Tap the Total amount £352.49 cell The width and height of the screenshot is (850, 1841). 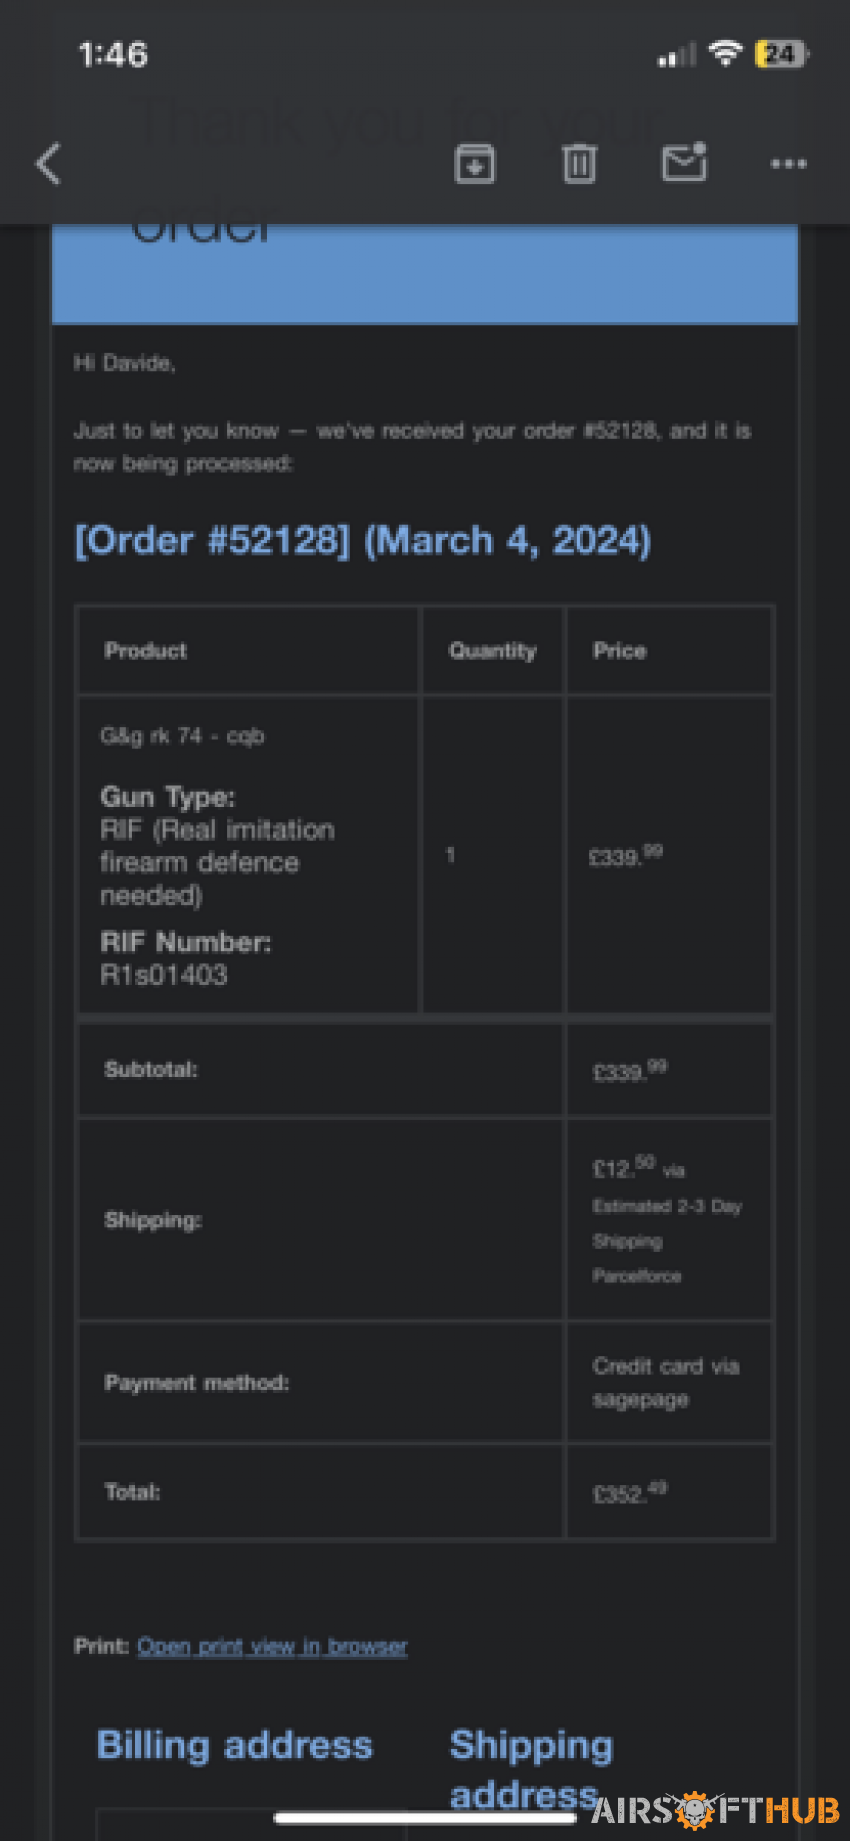pyautogui.click(x=669, y=1492)
